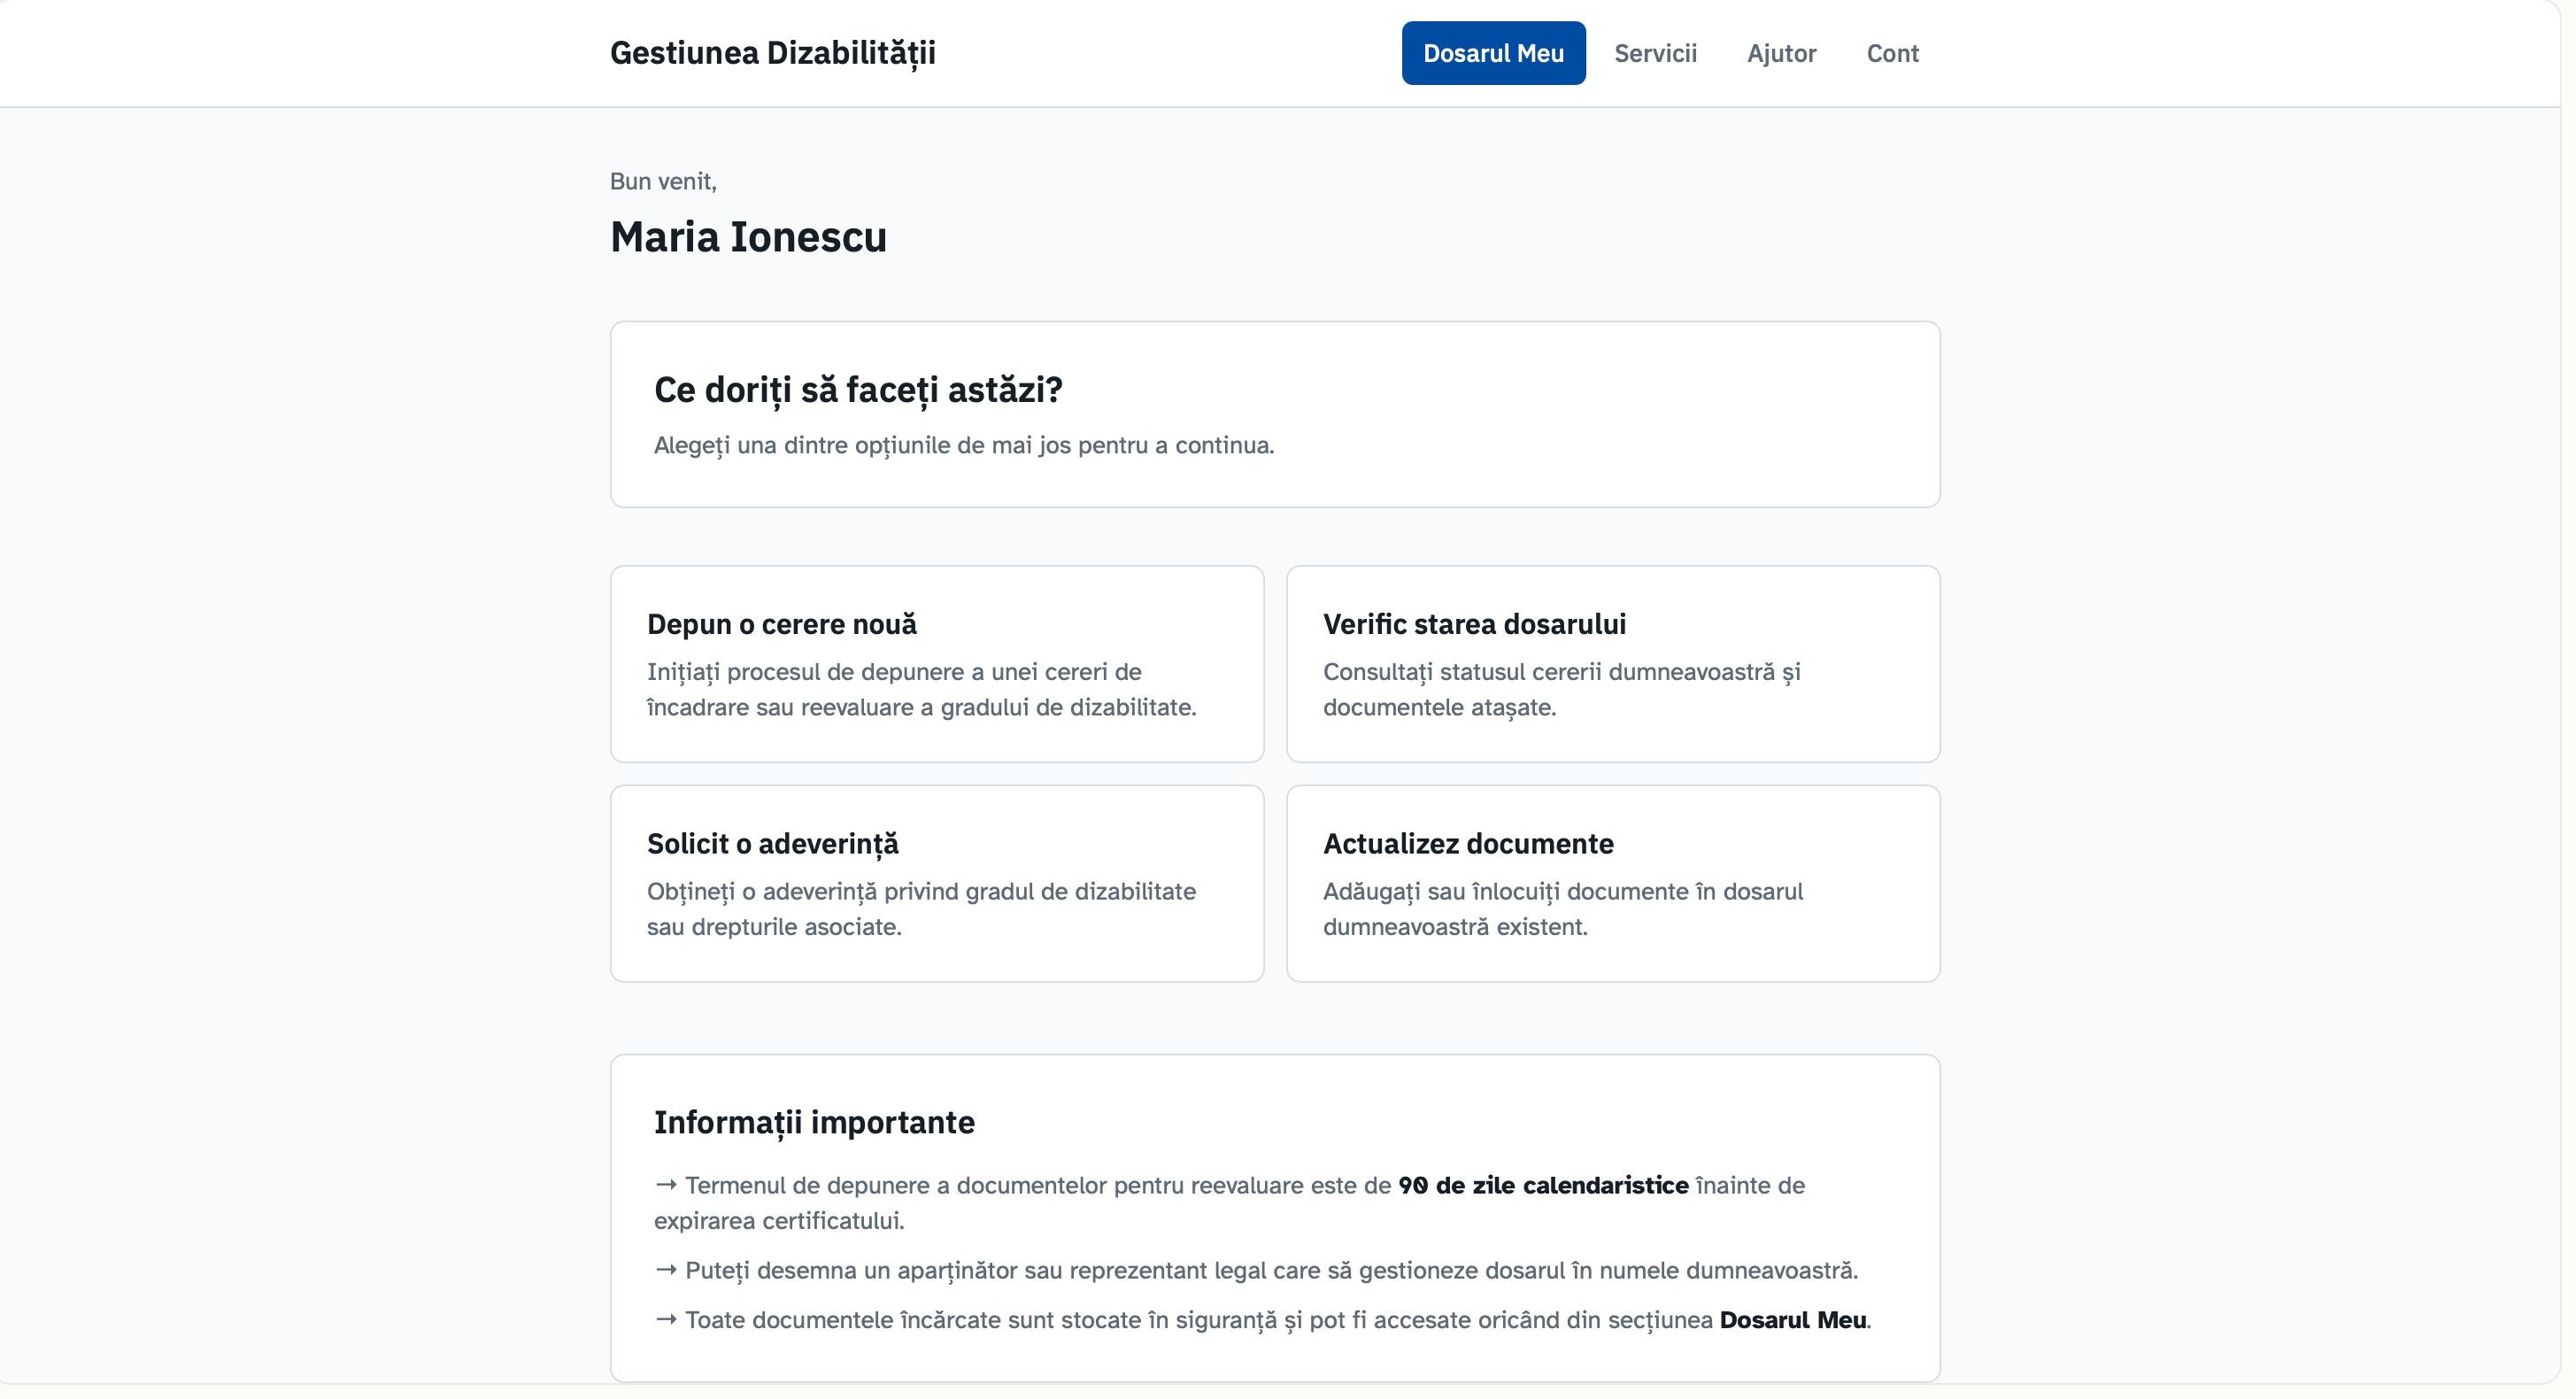The width and height of the screenshot is (2576, 1399).
Task: Click the Gestiunea Dizabilității site title
Action: pyautogui.click(x=772, y=53)
